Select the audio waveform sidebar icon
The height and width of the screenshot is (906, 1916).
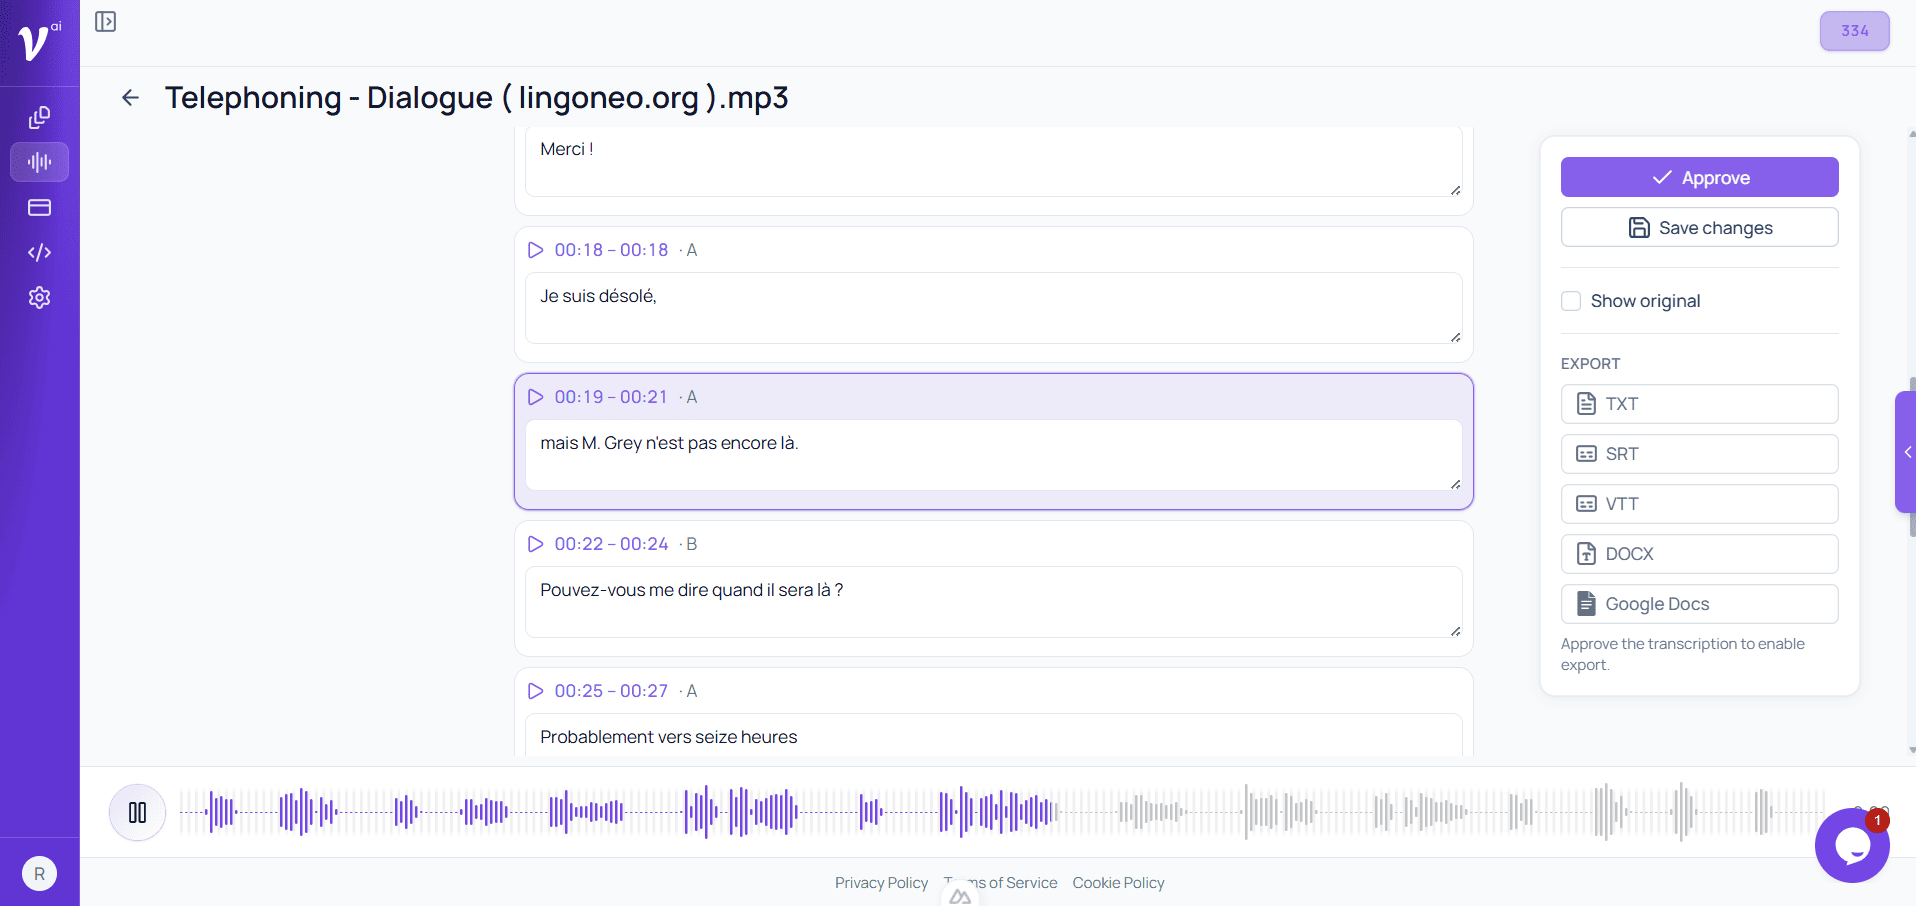(x=39, y=162)
